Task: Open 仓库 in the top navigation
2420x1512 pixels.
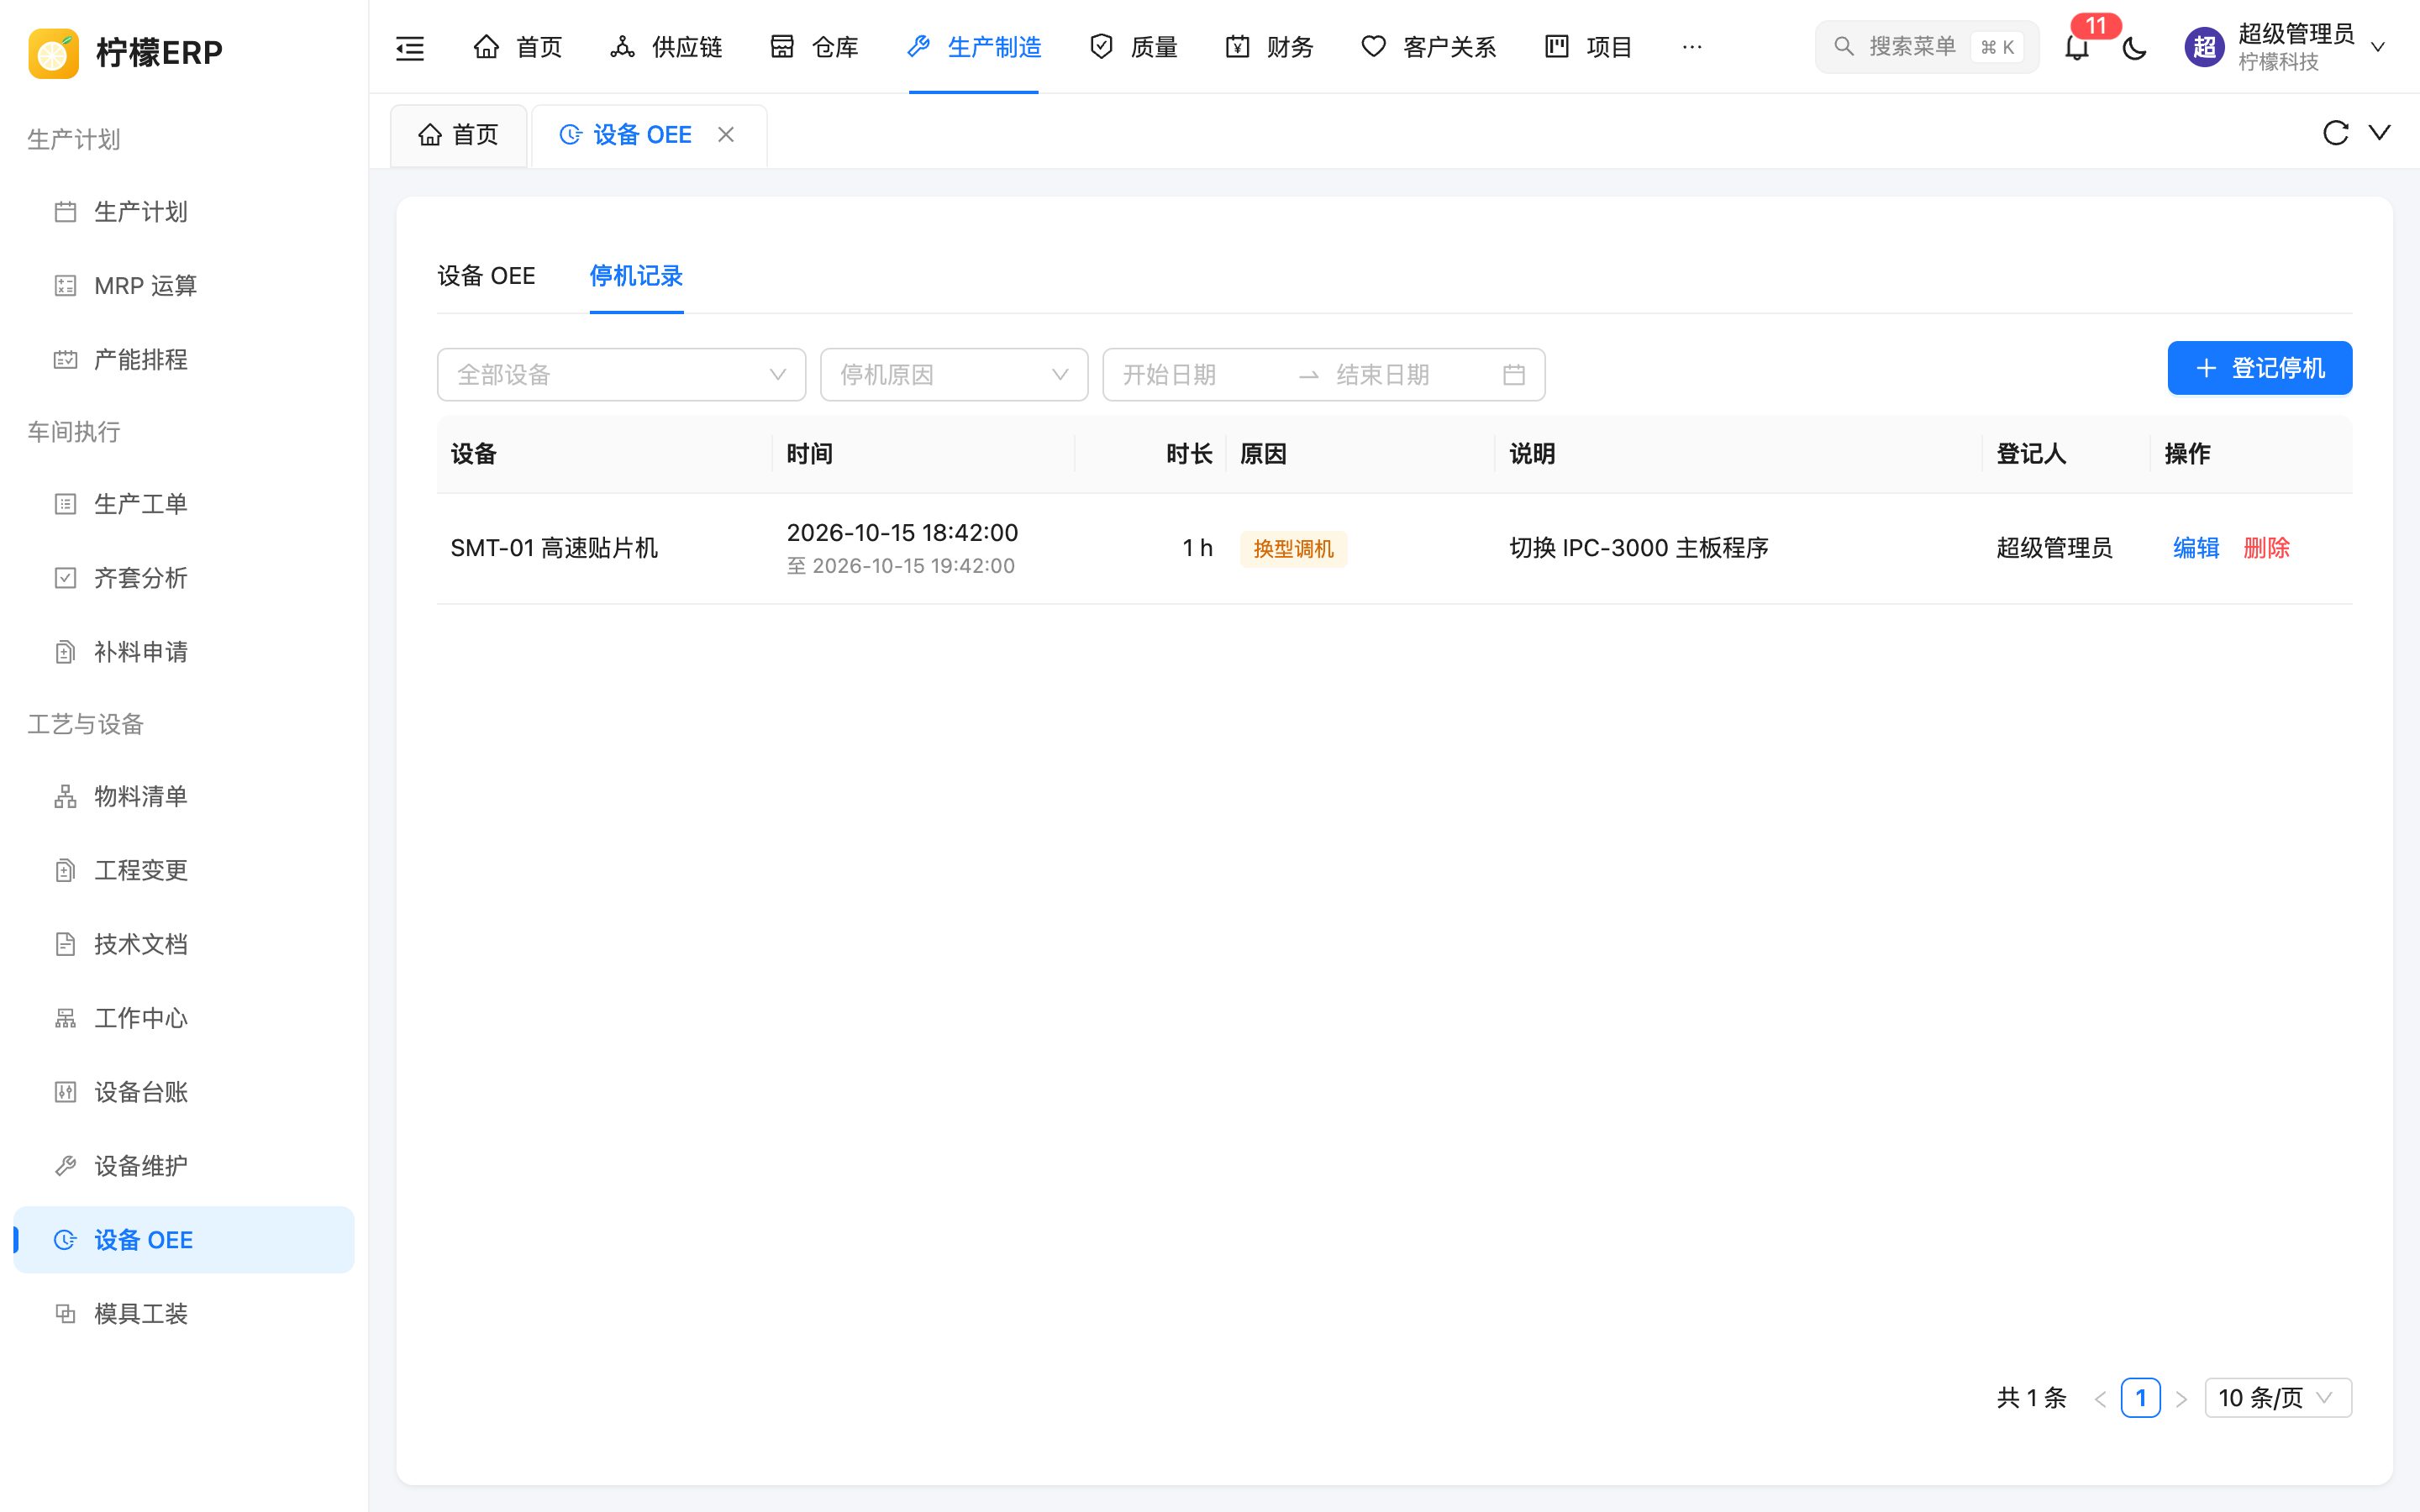Action: [814, 47]
